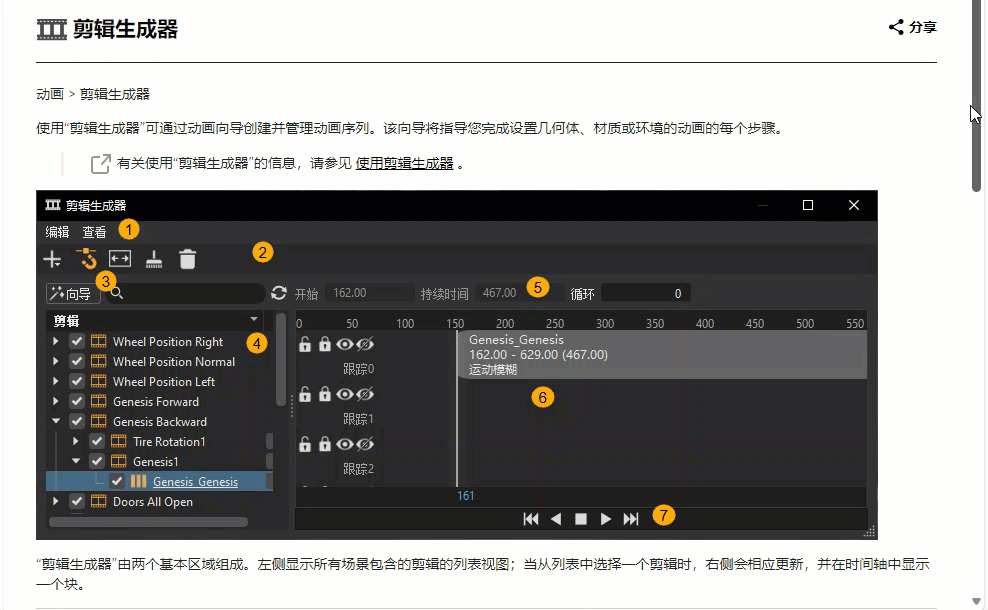Click the 向导 wizard button
The height and width of the screenshot is (610, 988).
coord(72,294)
